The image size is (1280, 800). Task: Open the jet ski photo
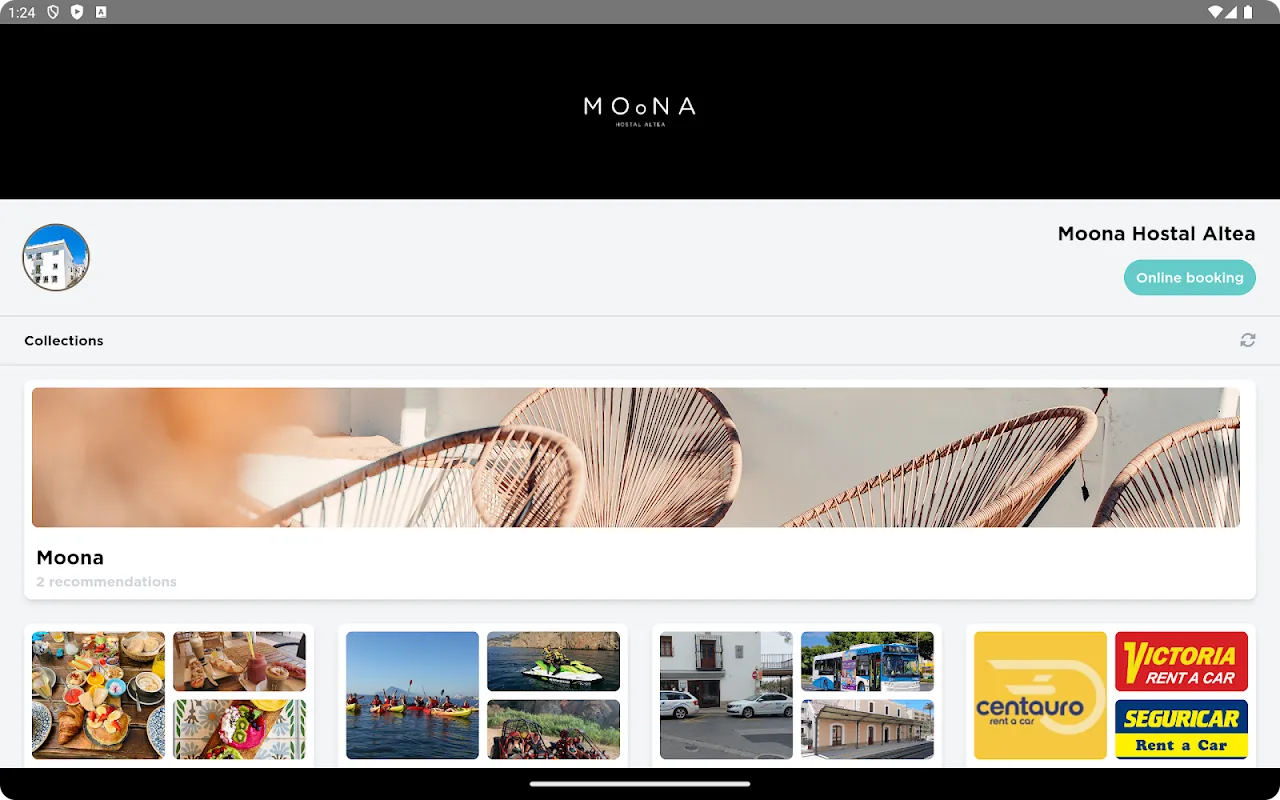pyautogui.click(x=553, y=661)
